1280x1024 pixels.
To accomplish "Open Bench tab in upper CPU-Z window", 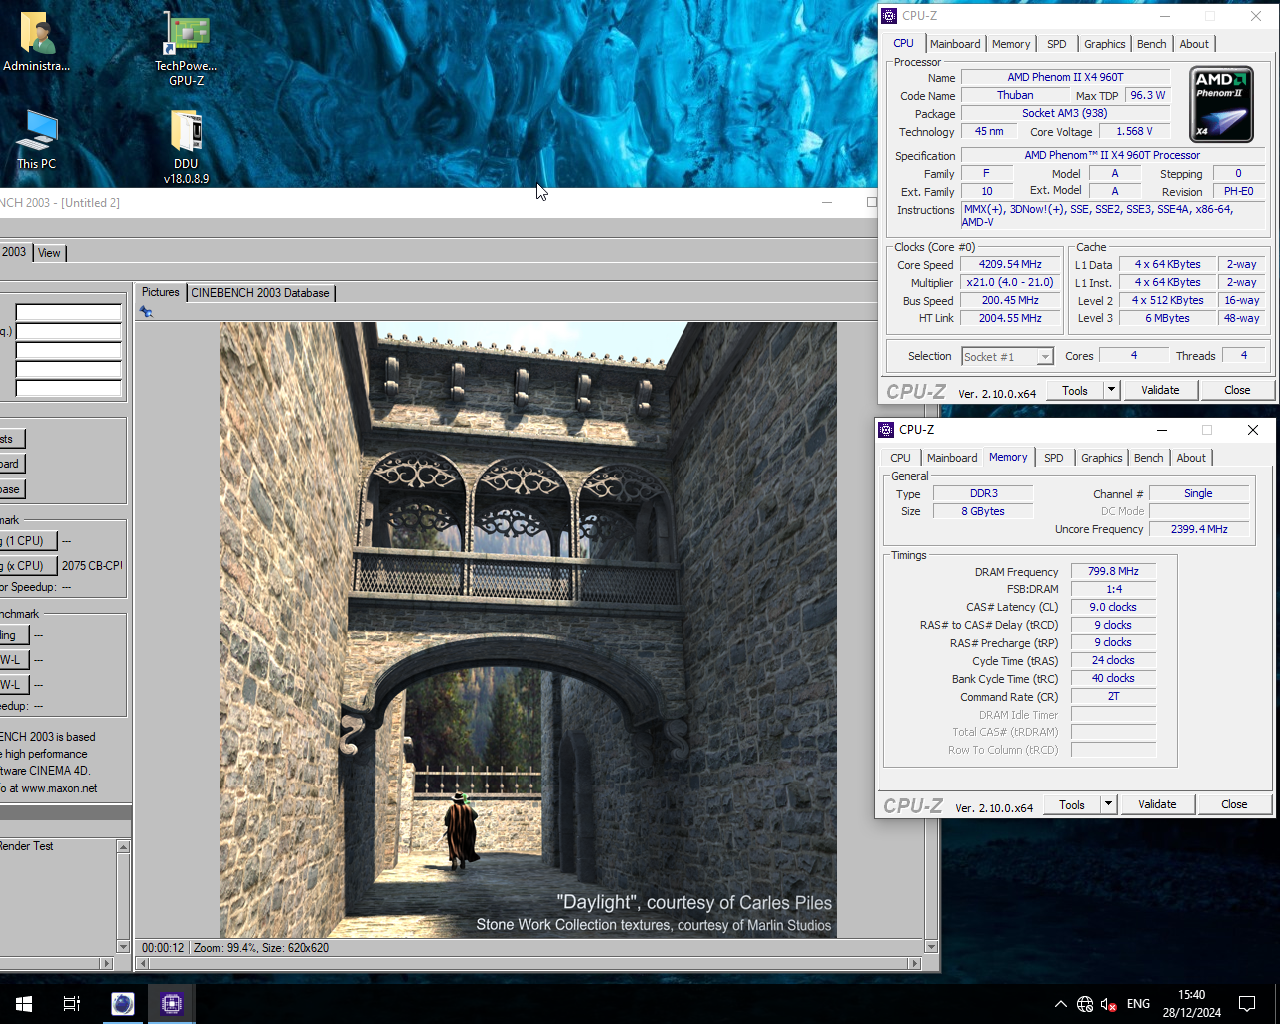I will [1152, 44].
